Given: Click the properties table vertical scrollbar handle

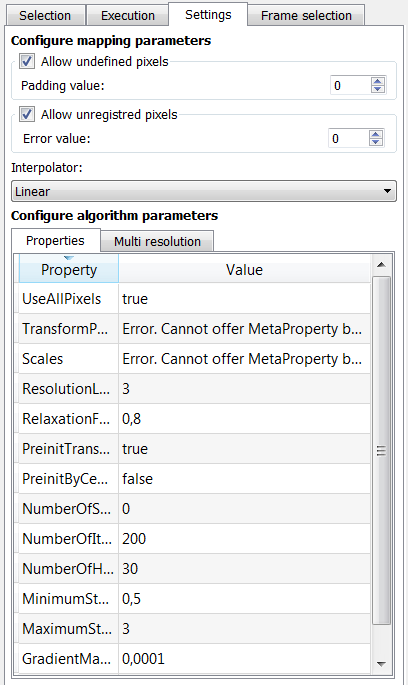Looking at the screenshot, I should pos(381,450).
